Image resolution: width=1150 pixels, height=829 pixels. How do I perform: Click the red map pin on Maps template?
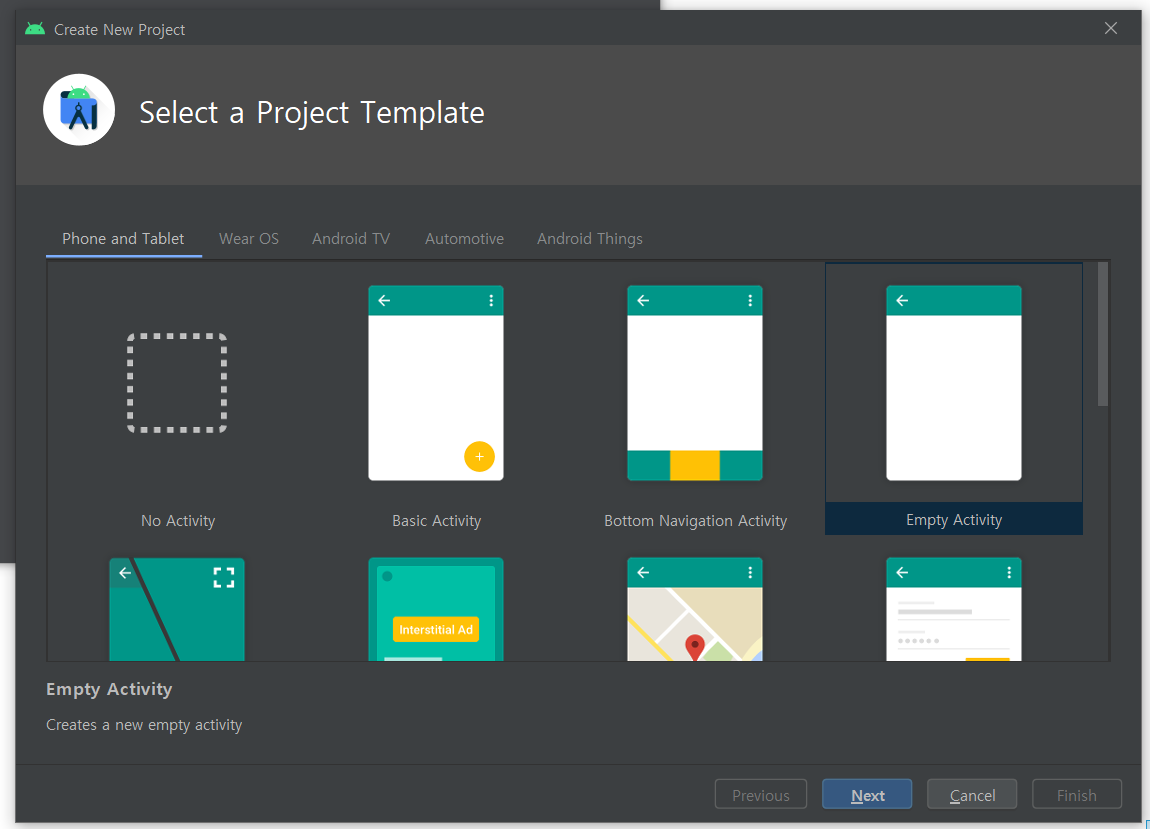click(x=695, y=648)
